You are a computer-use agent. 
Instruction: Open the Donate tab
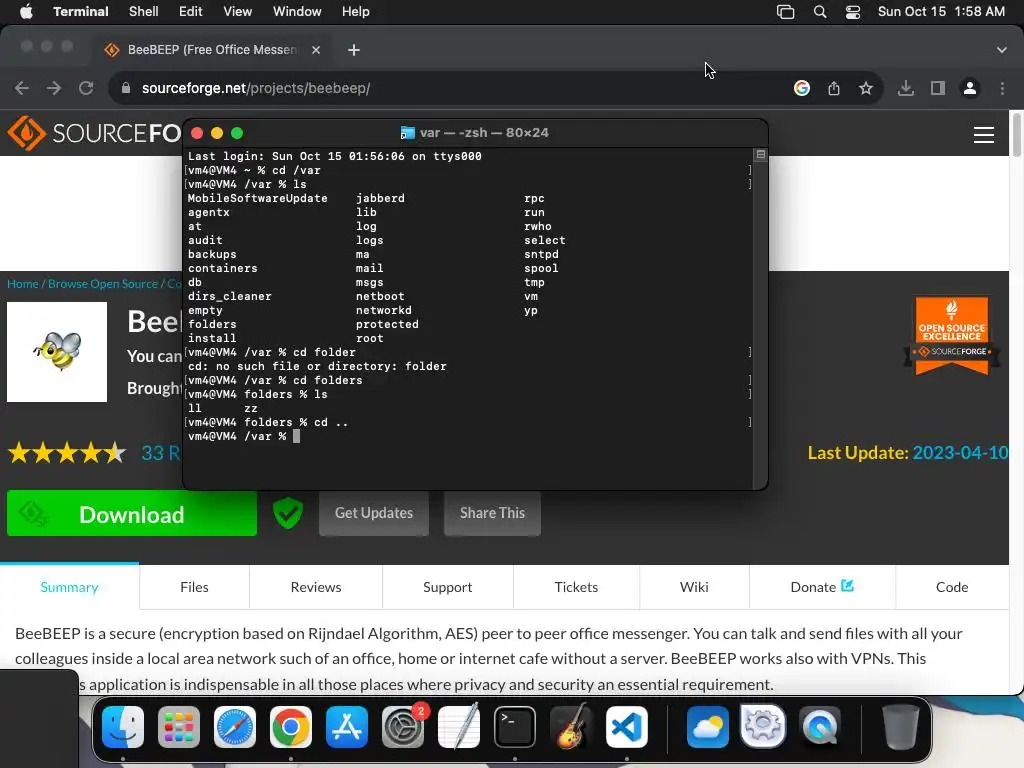coord(822,587)
